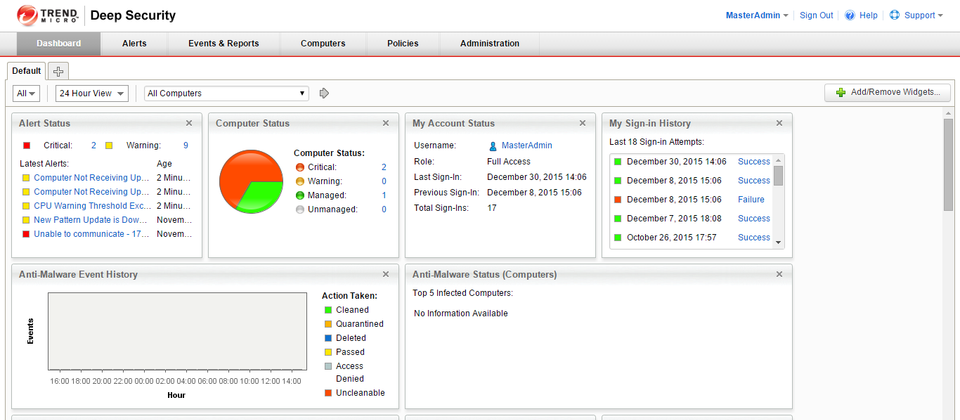Click the computer status pie chart

click(251, 182)
